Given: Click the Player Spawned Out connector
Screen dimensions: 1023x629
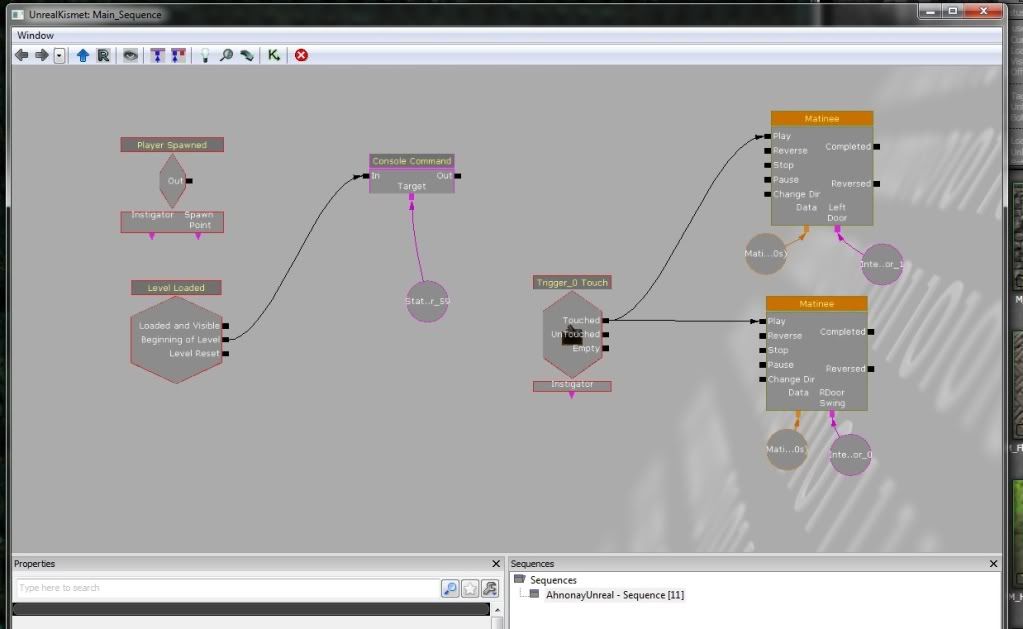Looking at the screenshot, I should point(189,181).
